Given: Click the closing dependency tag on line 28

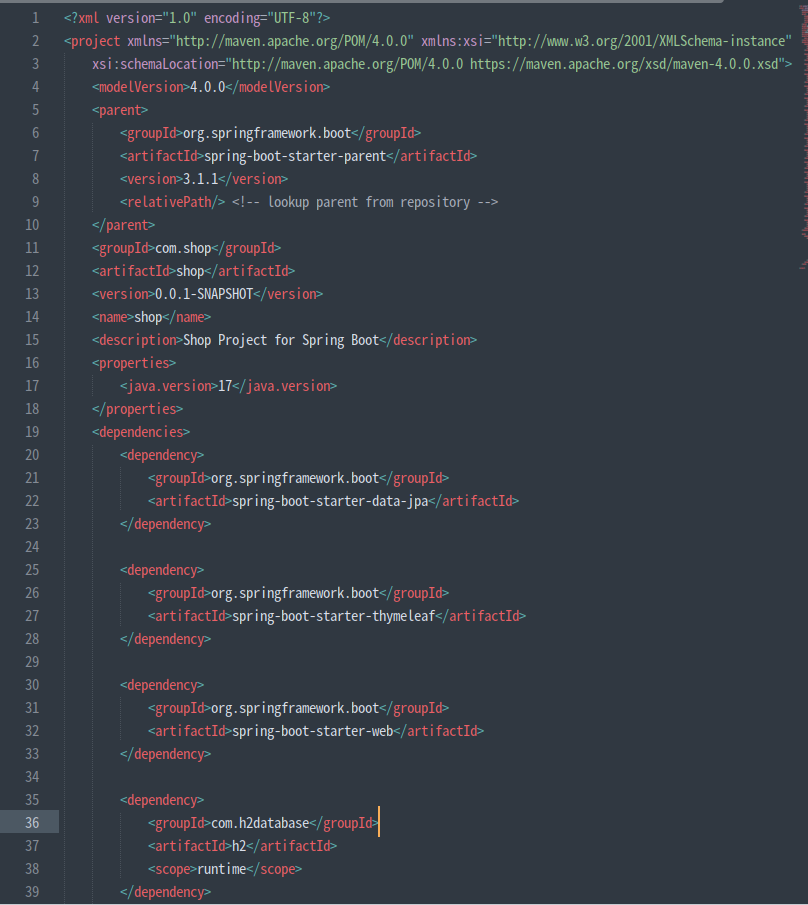Looking at the screenshot, I should click(x=165, y=640).
